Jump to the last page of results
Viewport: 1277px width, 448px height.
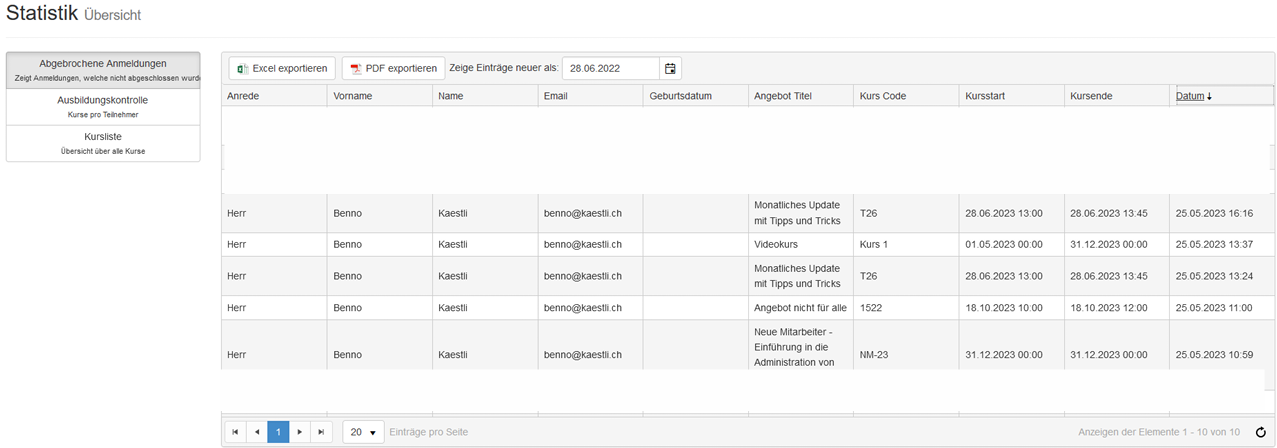[x=321, y=432]
